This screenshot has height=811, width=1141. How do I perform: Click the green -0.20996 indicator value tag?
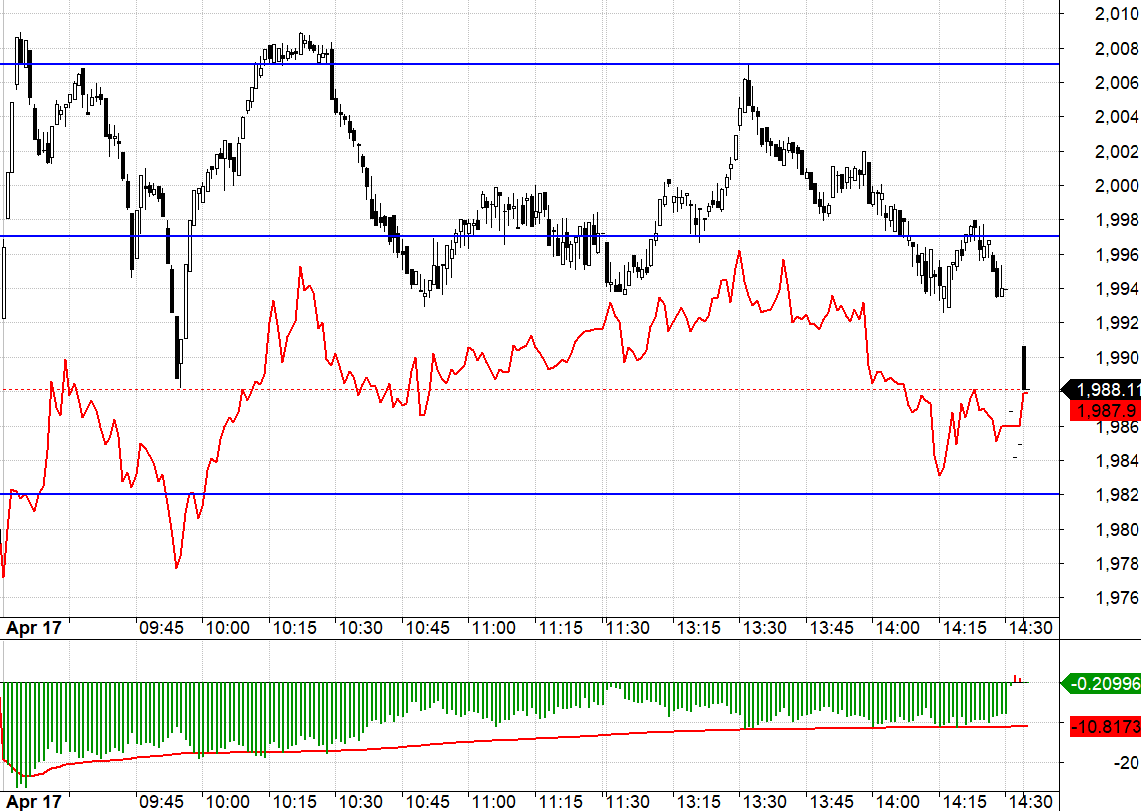point(1104,684)
